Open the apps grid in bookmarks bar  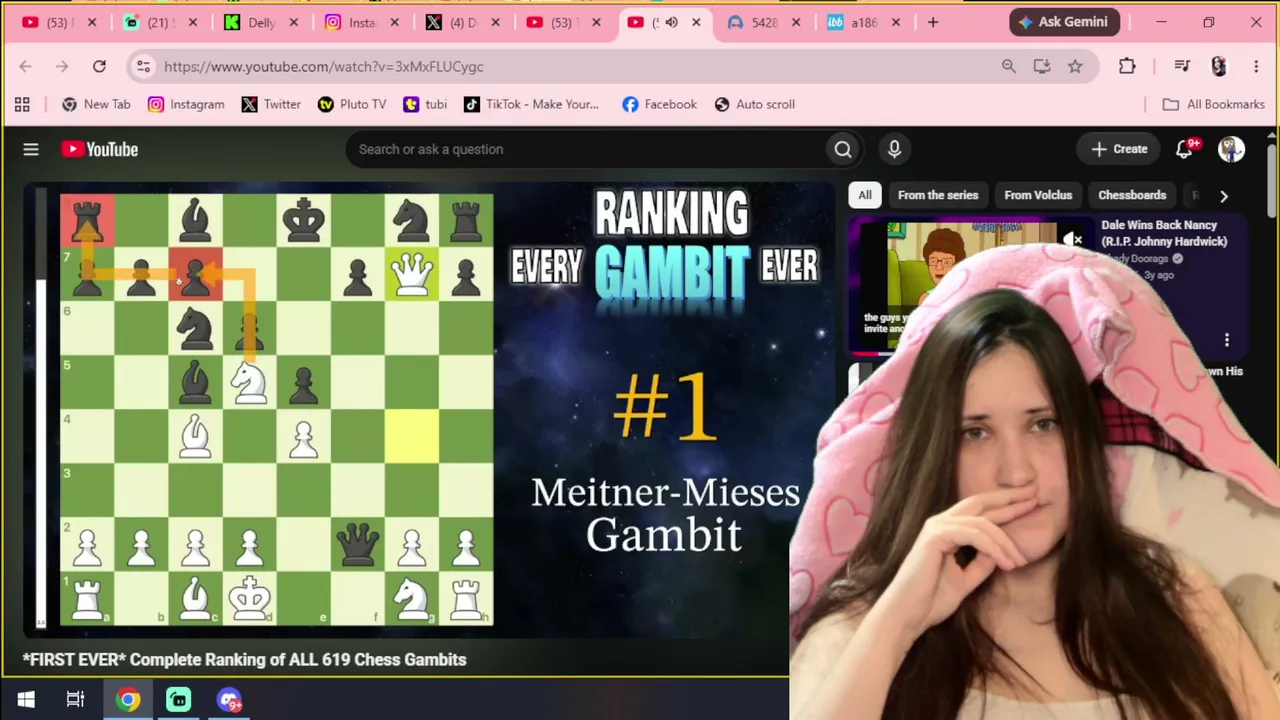pos(22,104)
